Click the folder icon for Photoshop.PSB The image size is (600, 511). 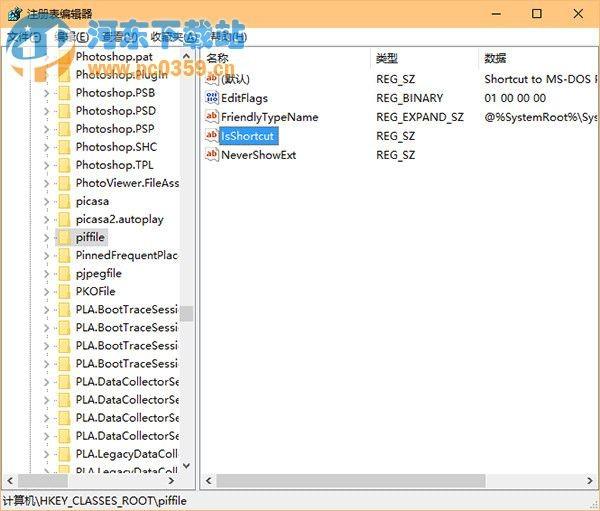(x=64, y=93)
